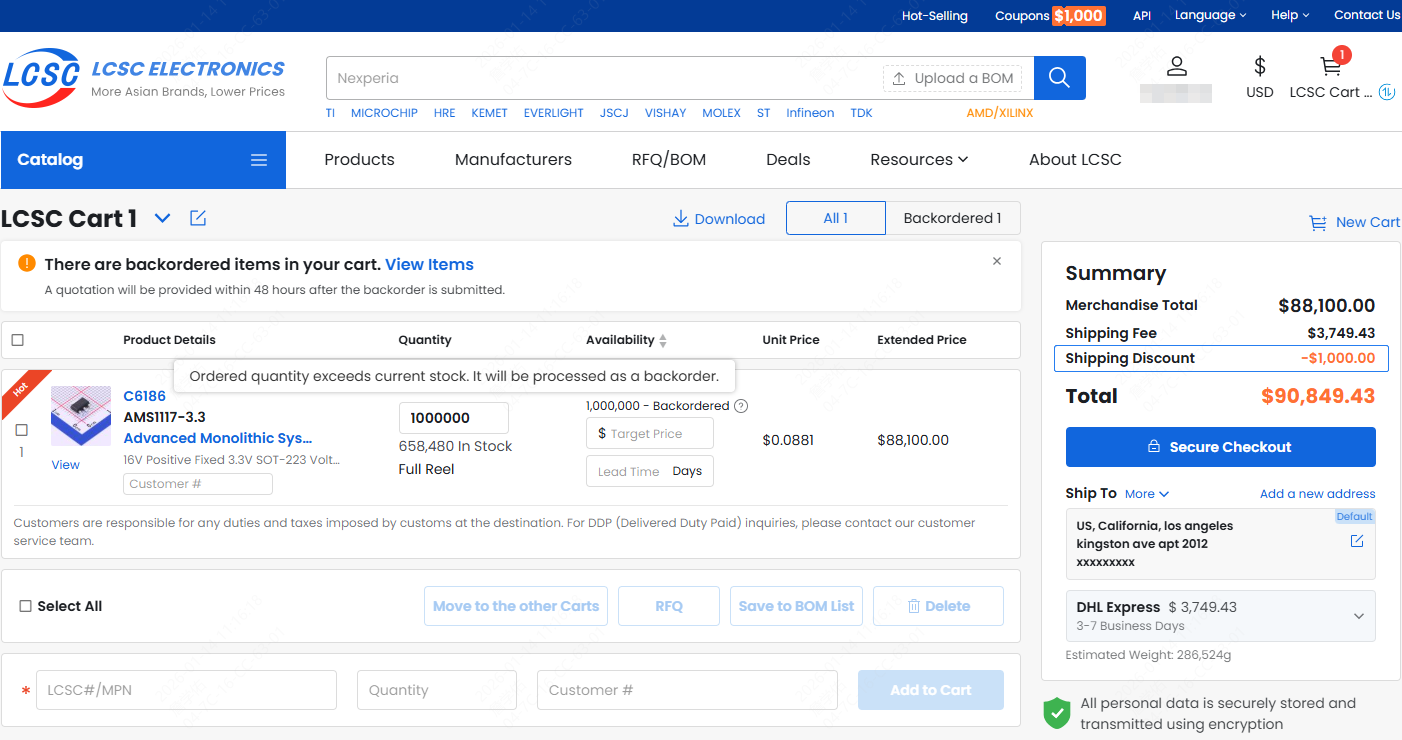Check the header select-all products checkbox
Viewport: 1402px width, 740px height.
[x=18, y=340]
